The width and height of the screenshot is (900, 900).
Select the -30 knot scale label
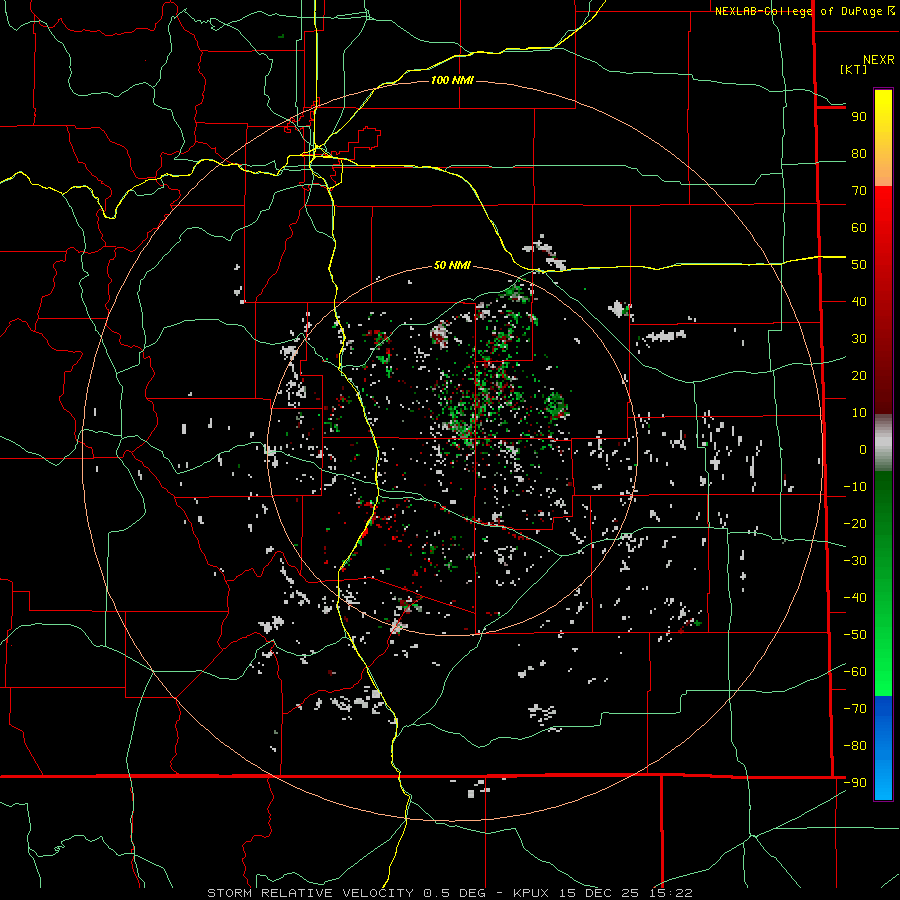[x=855, y=561]
